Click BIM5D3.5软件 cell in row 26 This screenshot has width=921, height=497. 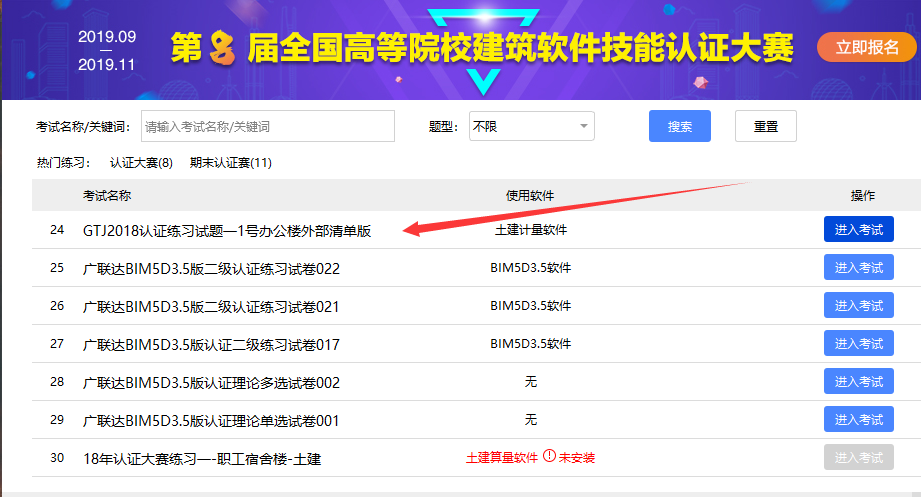[x=530, y=305]
